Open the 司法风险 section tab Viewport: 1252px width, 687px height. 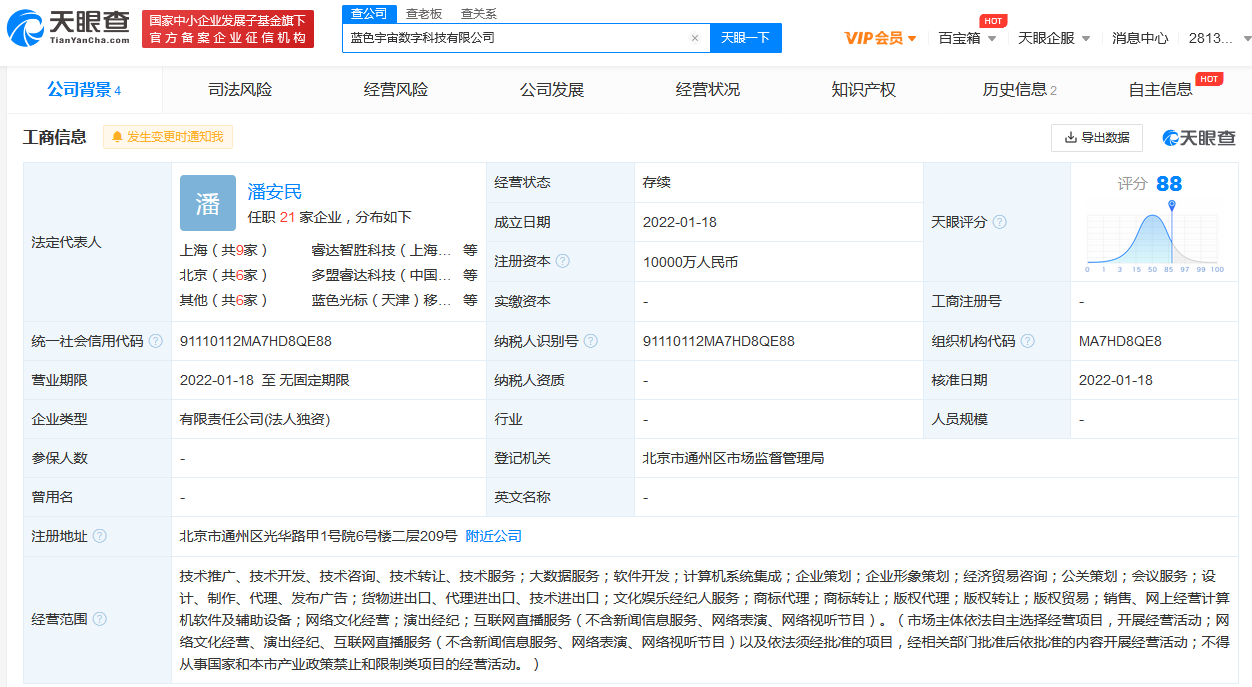(x=238, y=89)
